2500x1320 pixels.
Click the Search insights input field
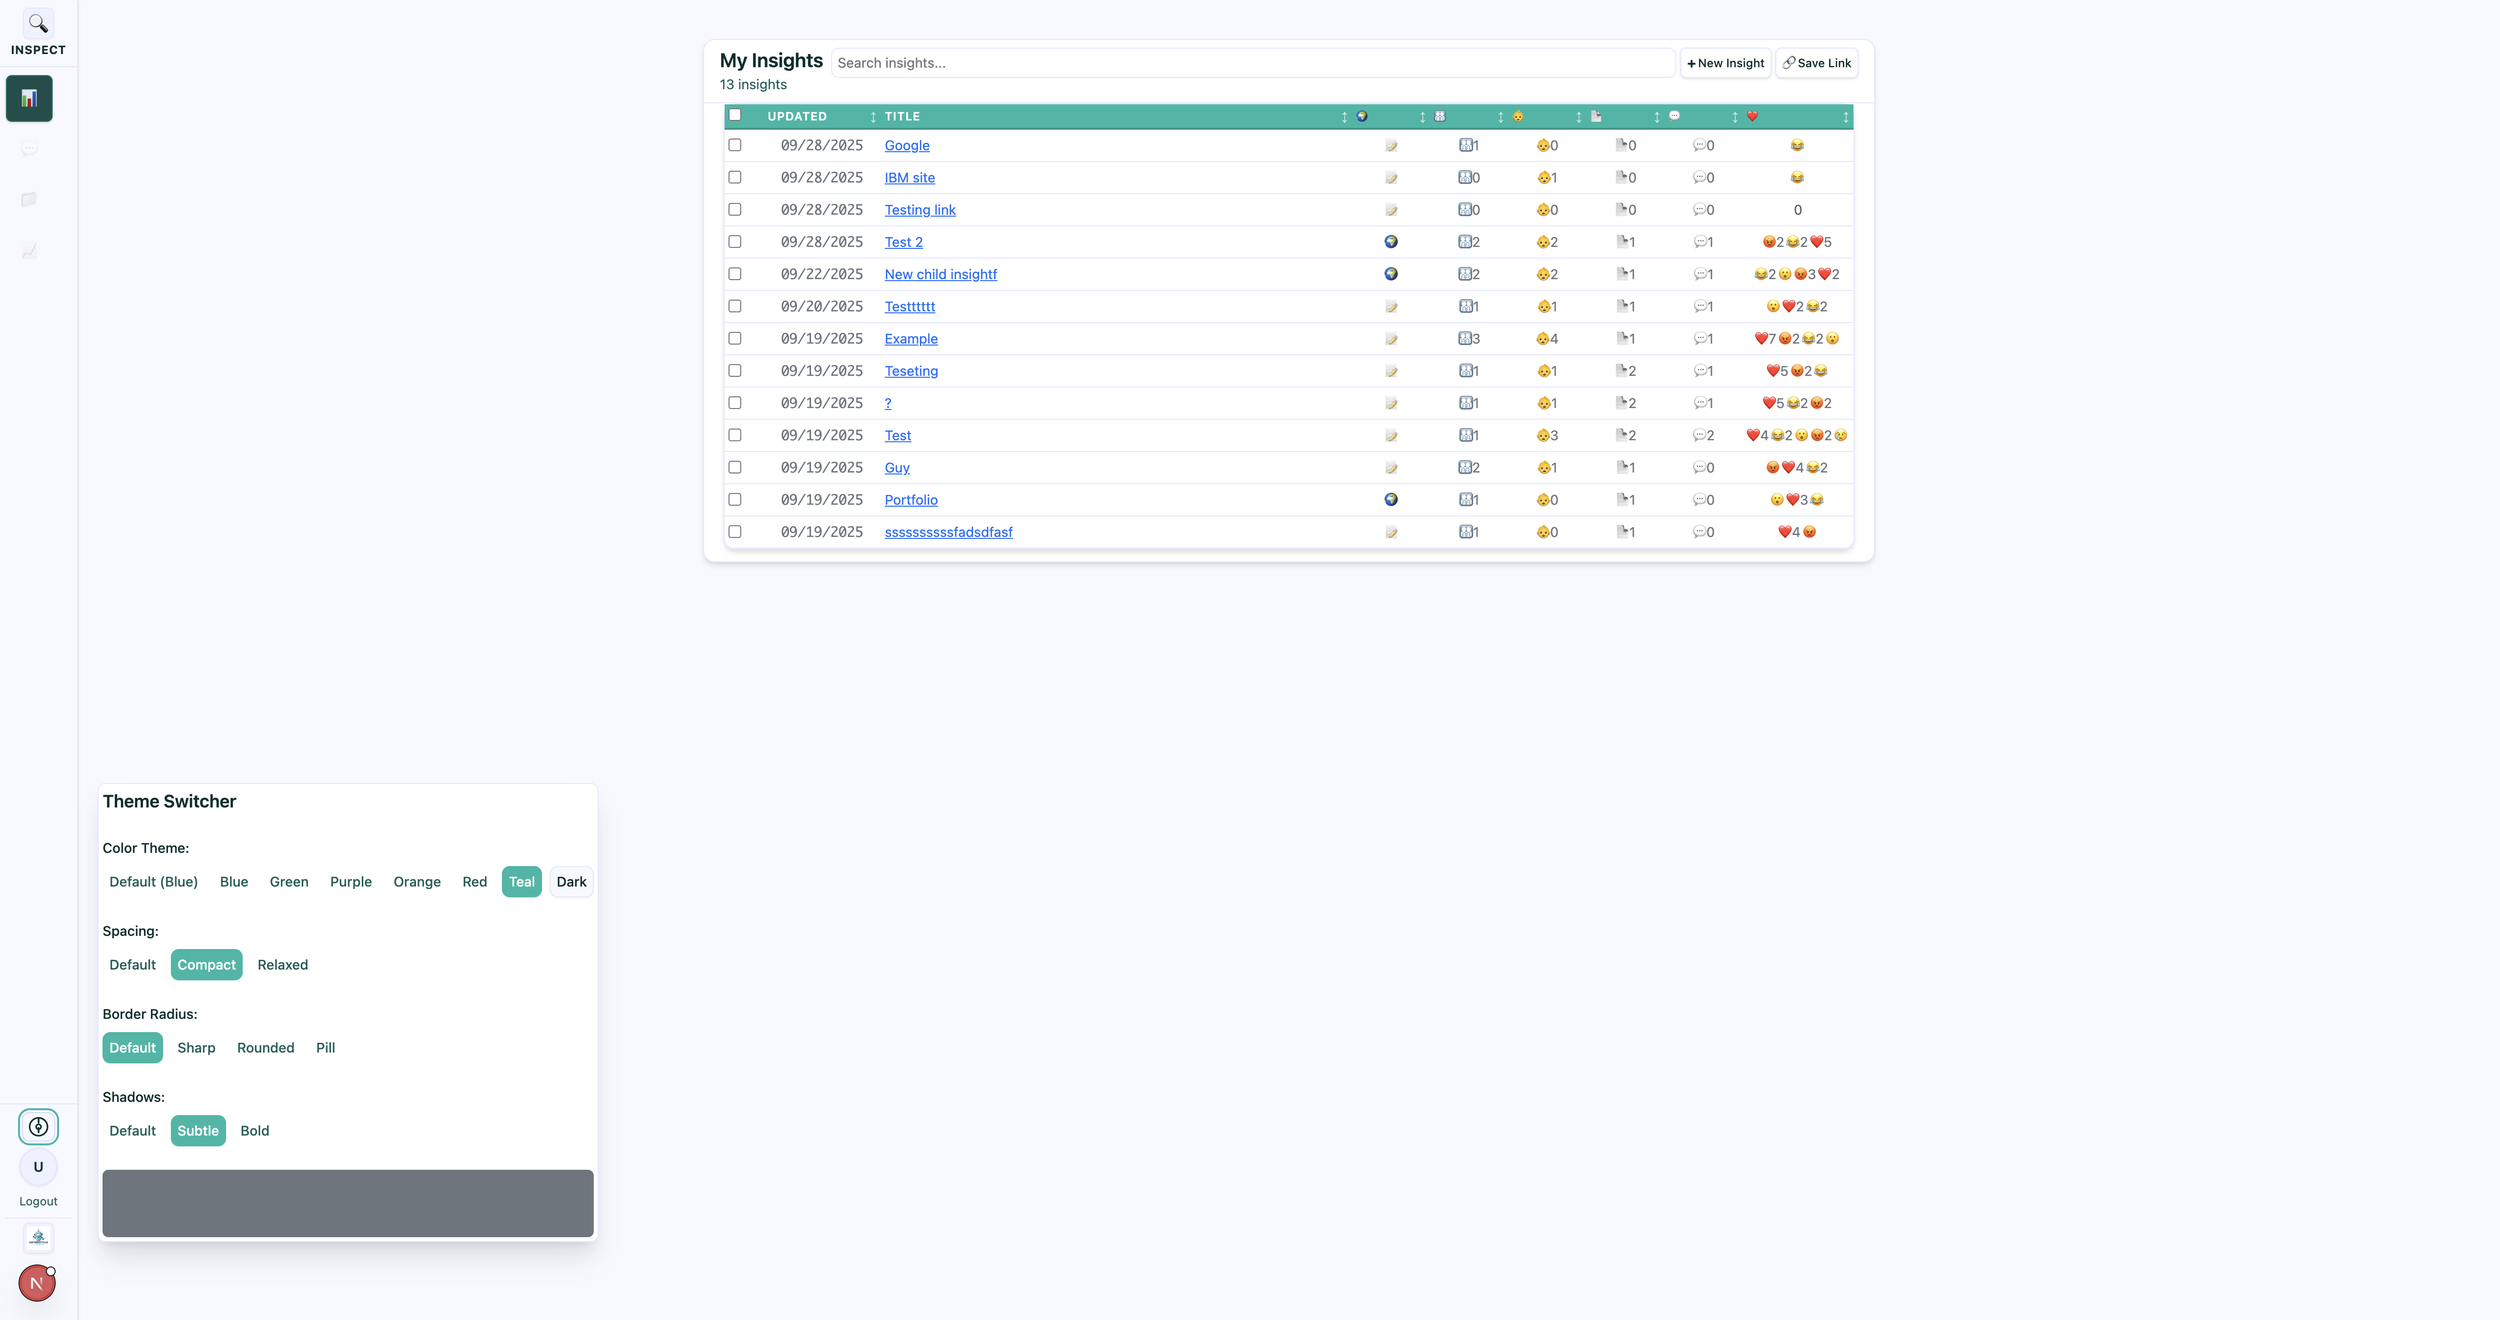tap(1252, 63)
